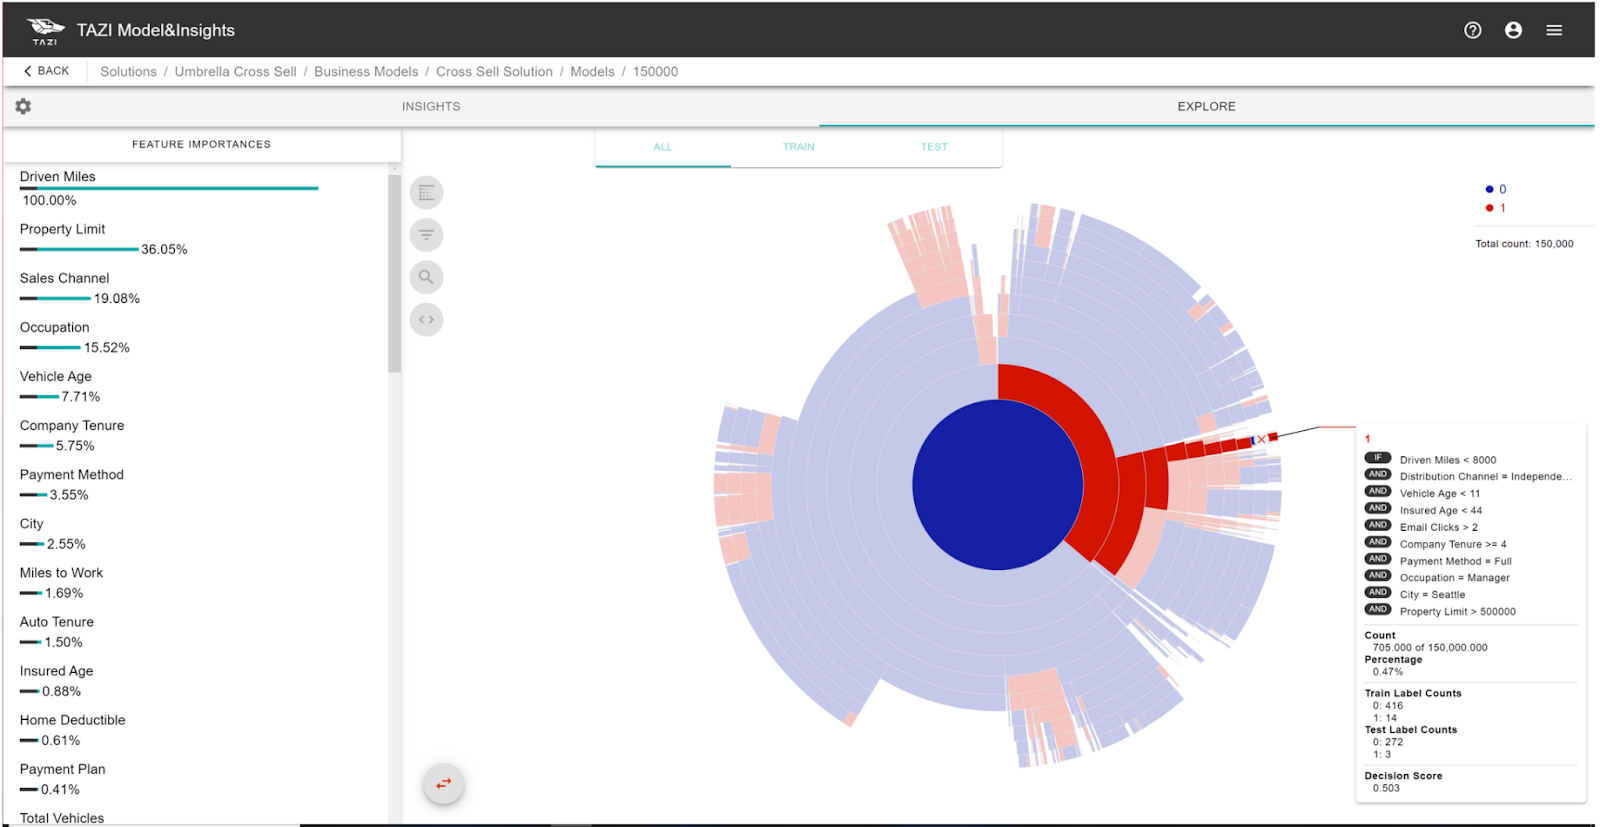1600x827 pixels.
Task: Select the TRAIN data tab
Action: tap(798, 147)
